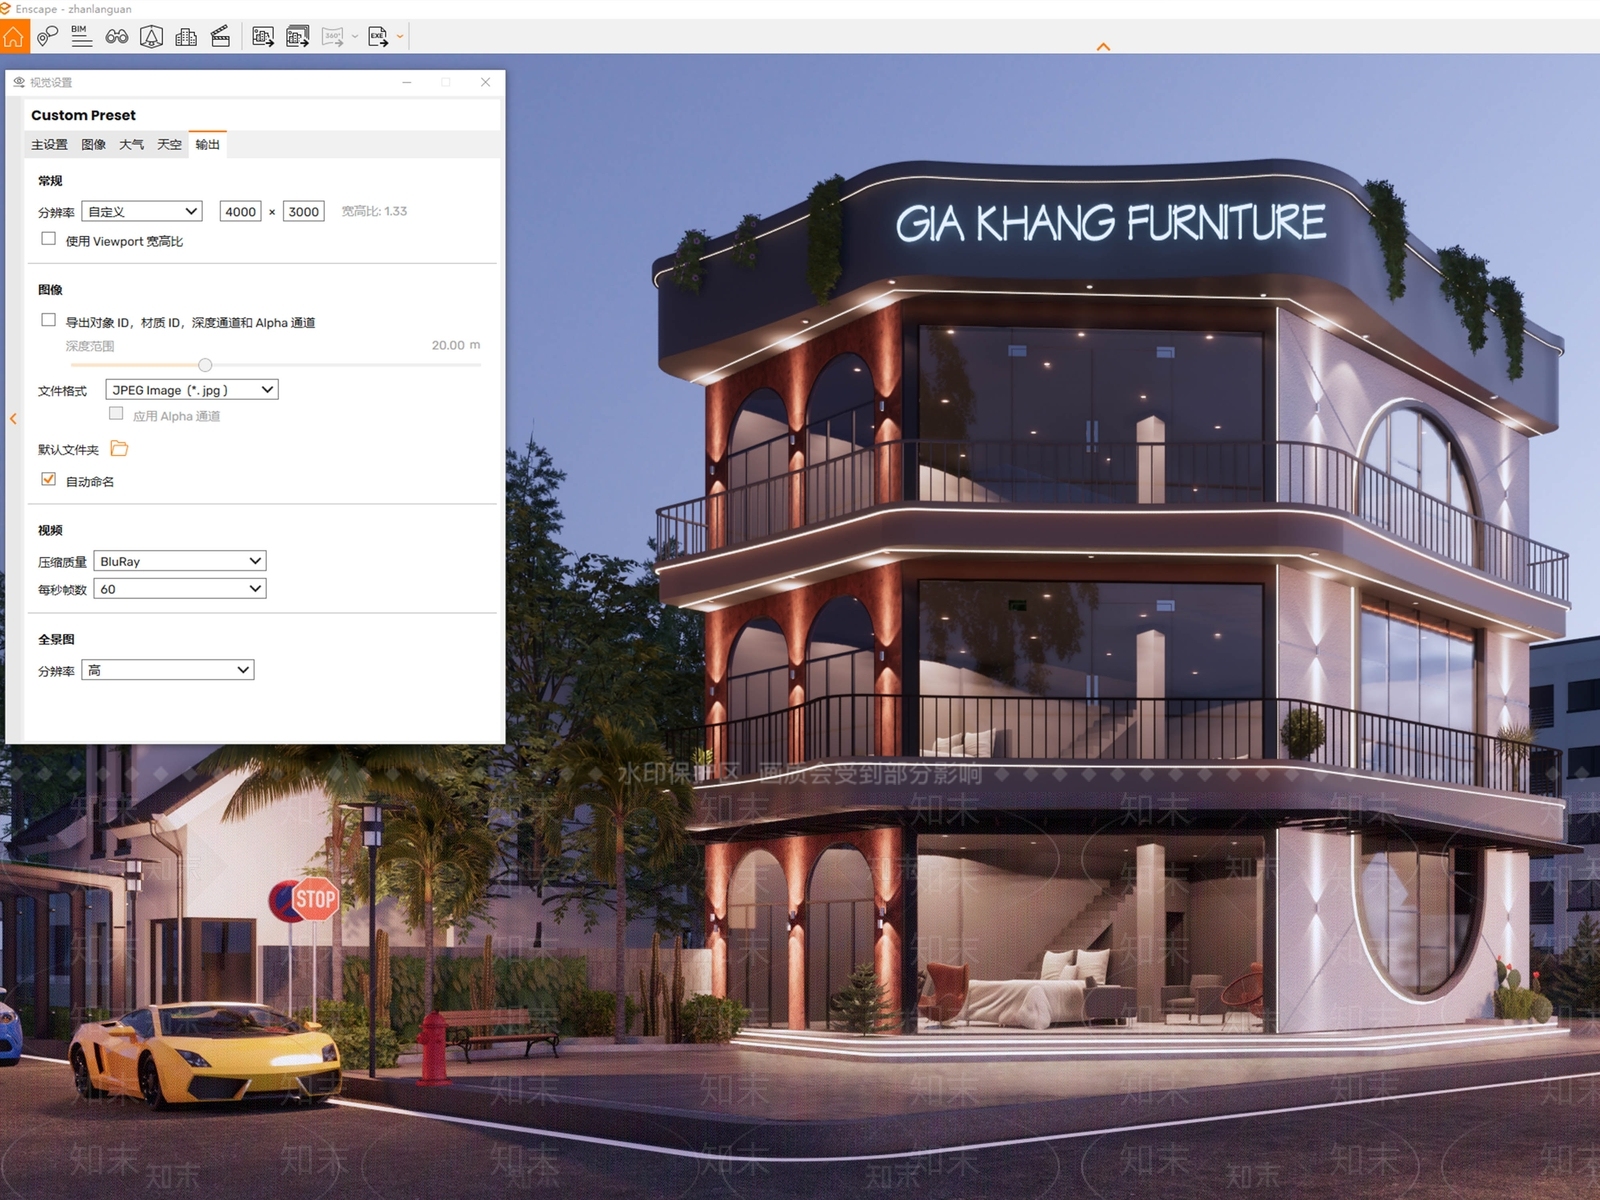Open the panorama 分辨率 高 dropdown
Screen dimensions: 1600x1200
tap(168, 670)
